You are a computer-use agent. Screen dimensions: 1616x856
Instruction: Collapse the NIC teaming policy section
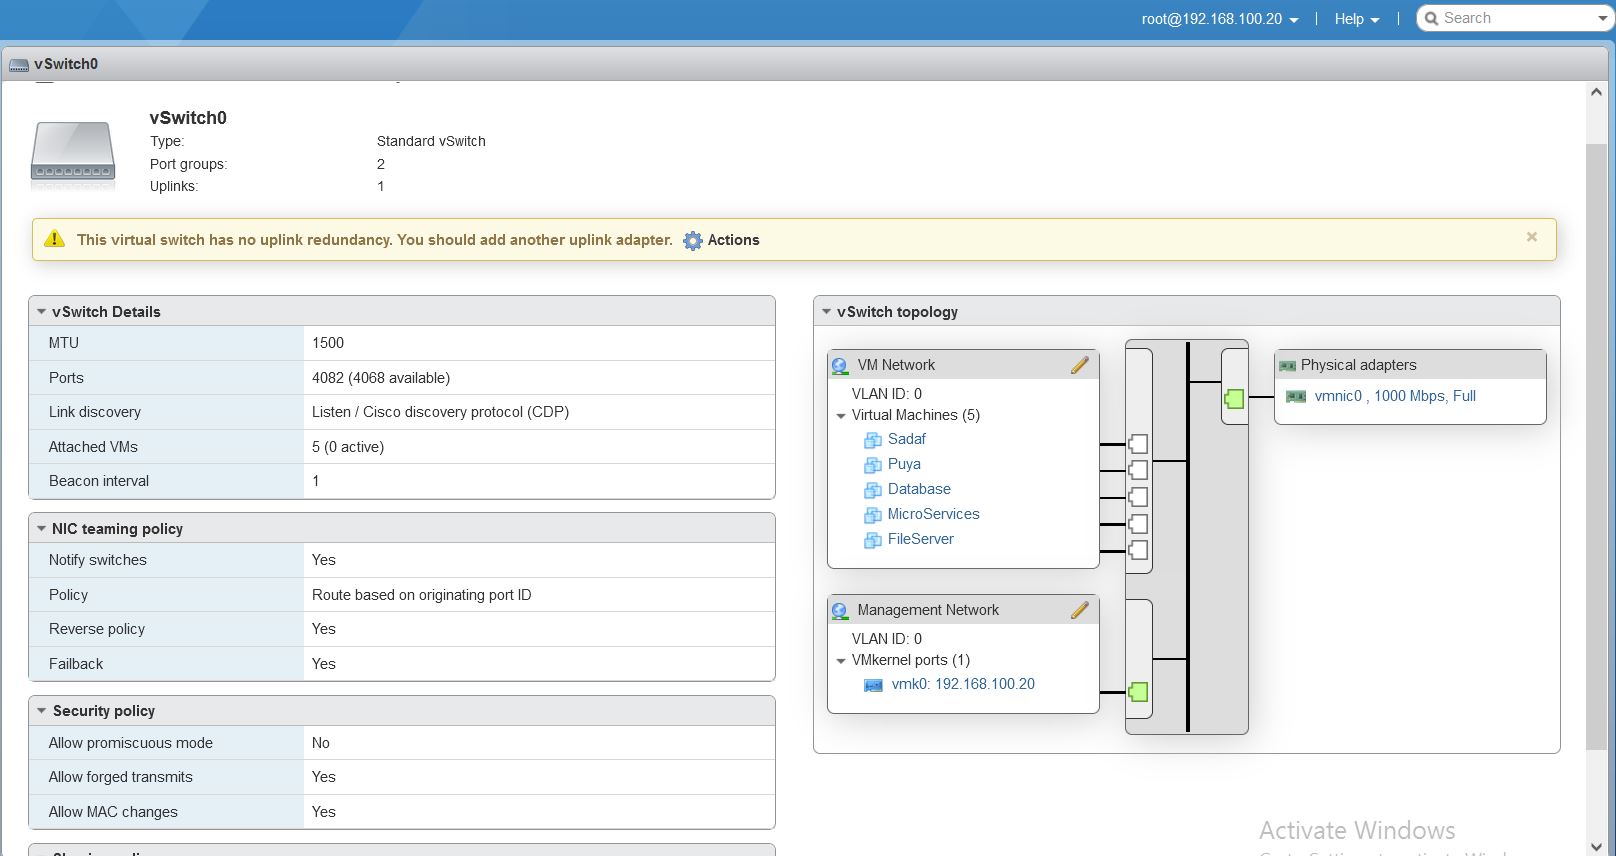42,529
